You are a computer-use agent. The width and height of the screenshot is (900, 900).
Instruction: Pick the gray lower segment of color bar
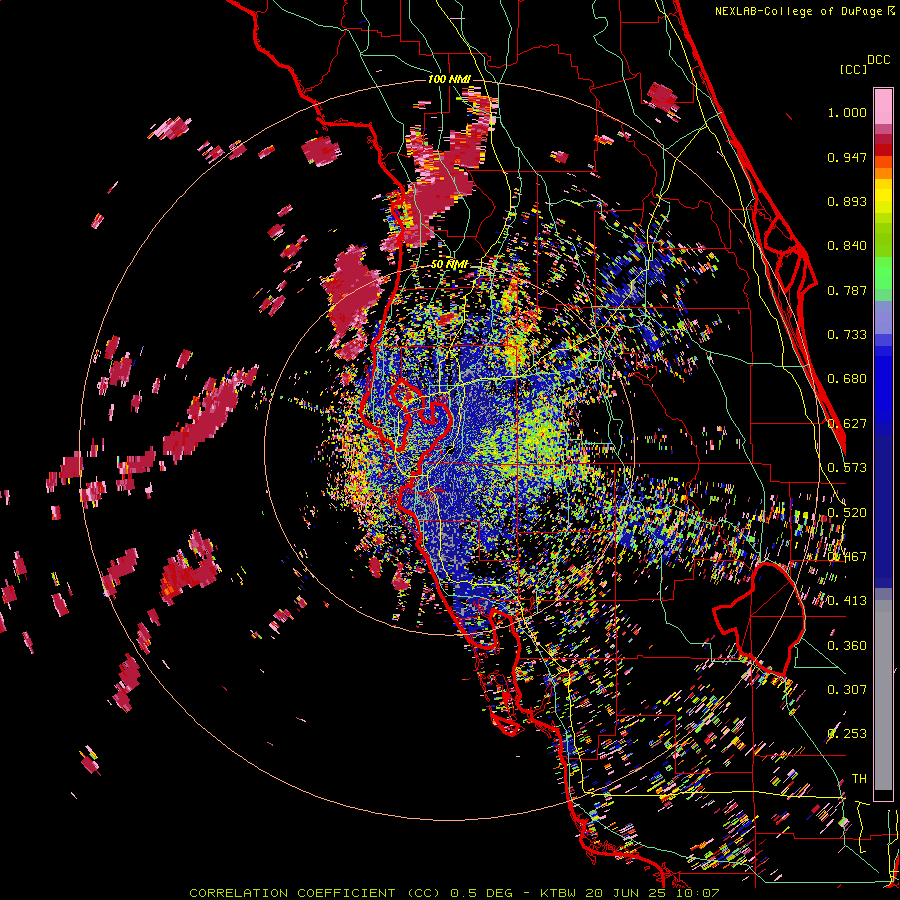tap(883, 695)
